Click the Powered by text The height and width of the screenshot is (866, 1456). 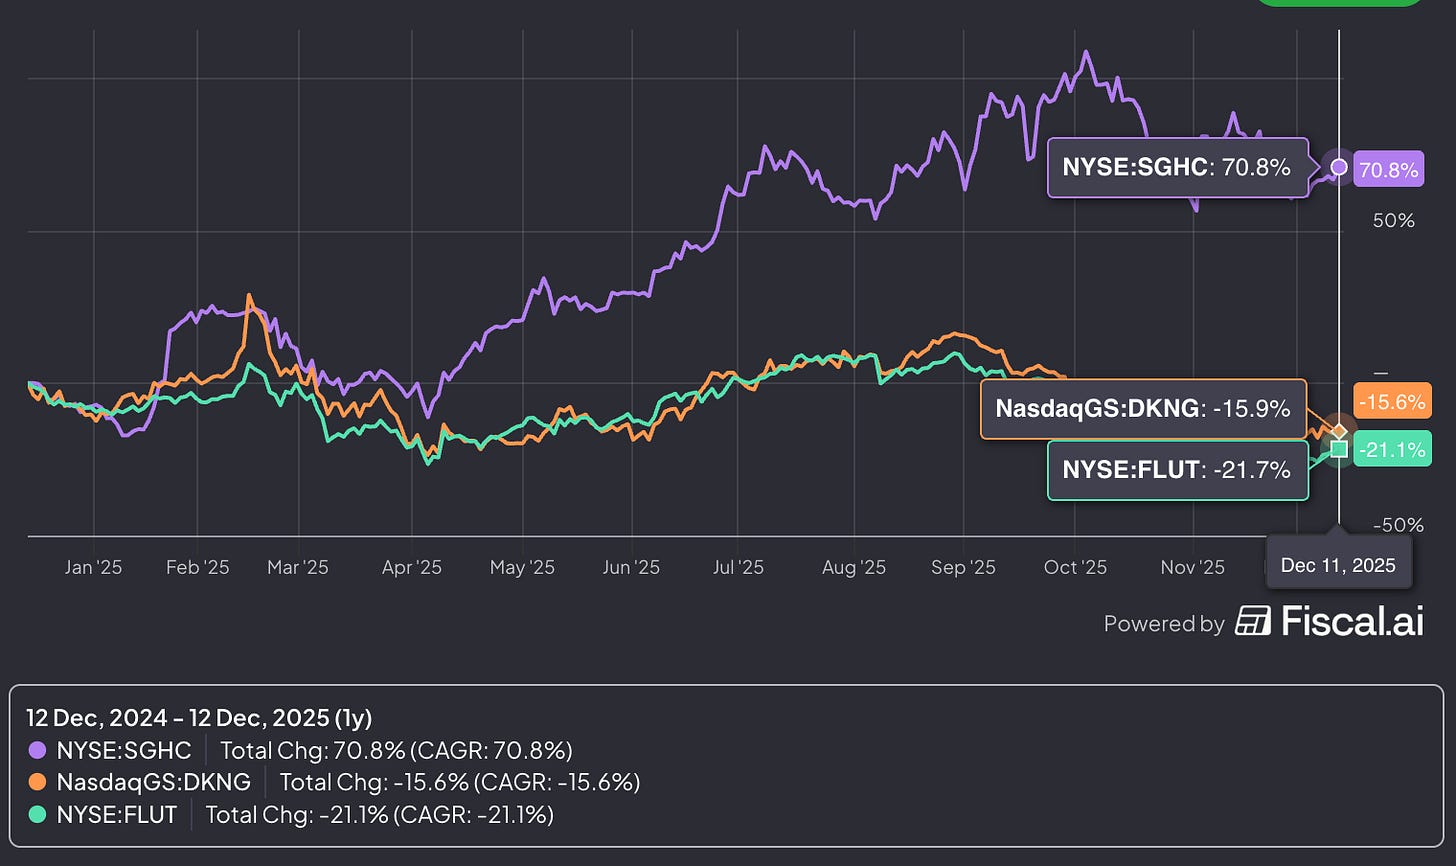1163,624
